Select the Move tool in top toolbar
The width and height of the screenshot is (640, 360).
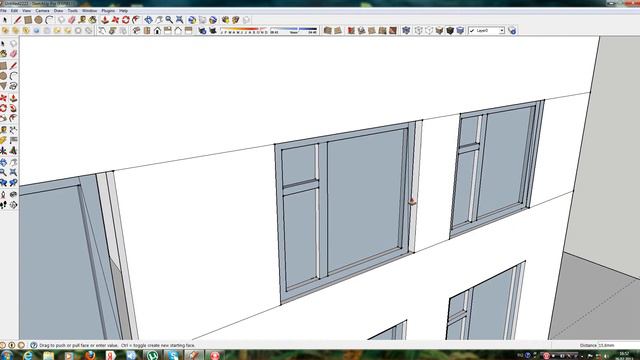coord(115,20)
